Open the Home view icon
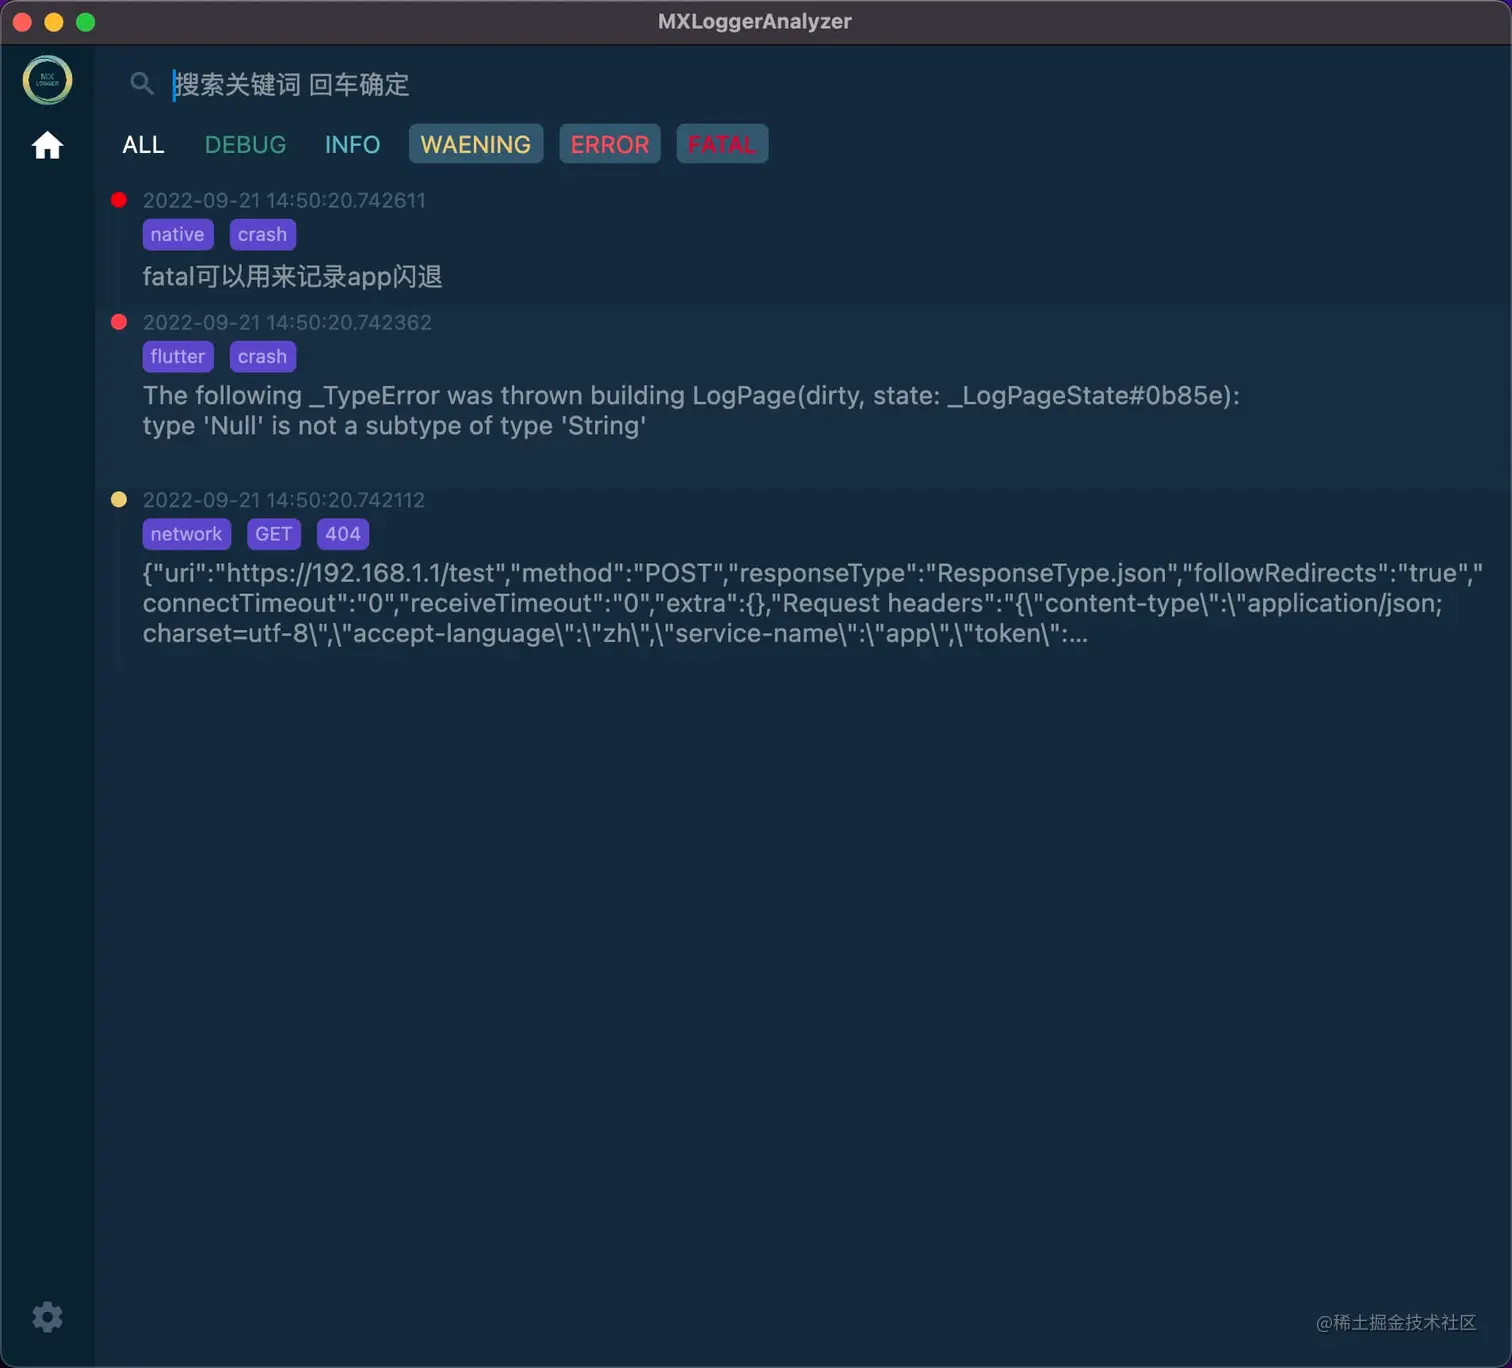Image resolution: width=1512 pixels, height=1368 pixels. tap(47, 146)
